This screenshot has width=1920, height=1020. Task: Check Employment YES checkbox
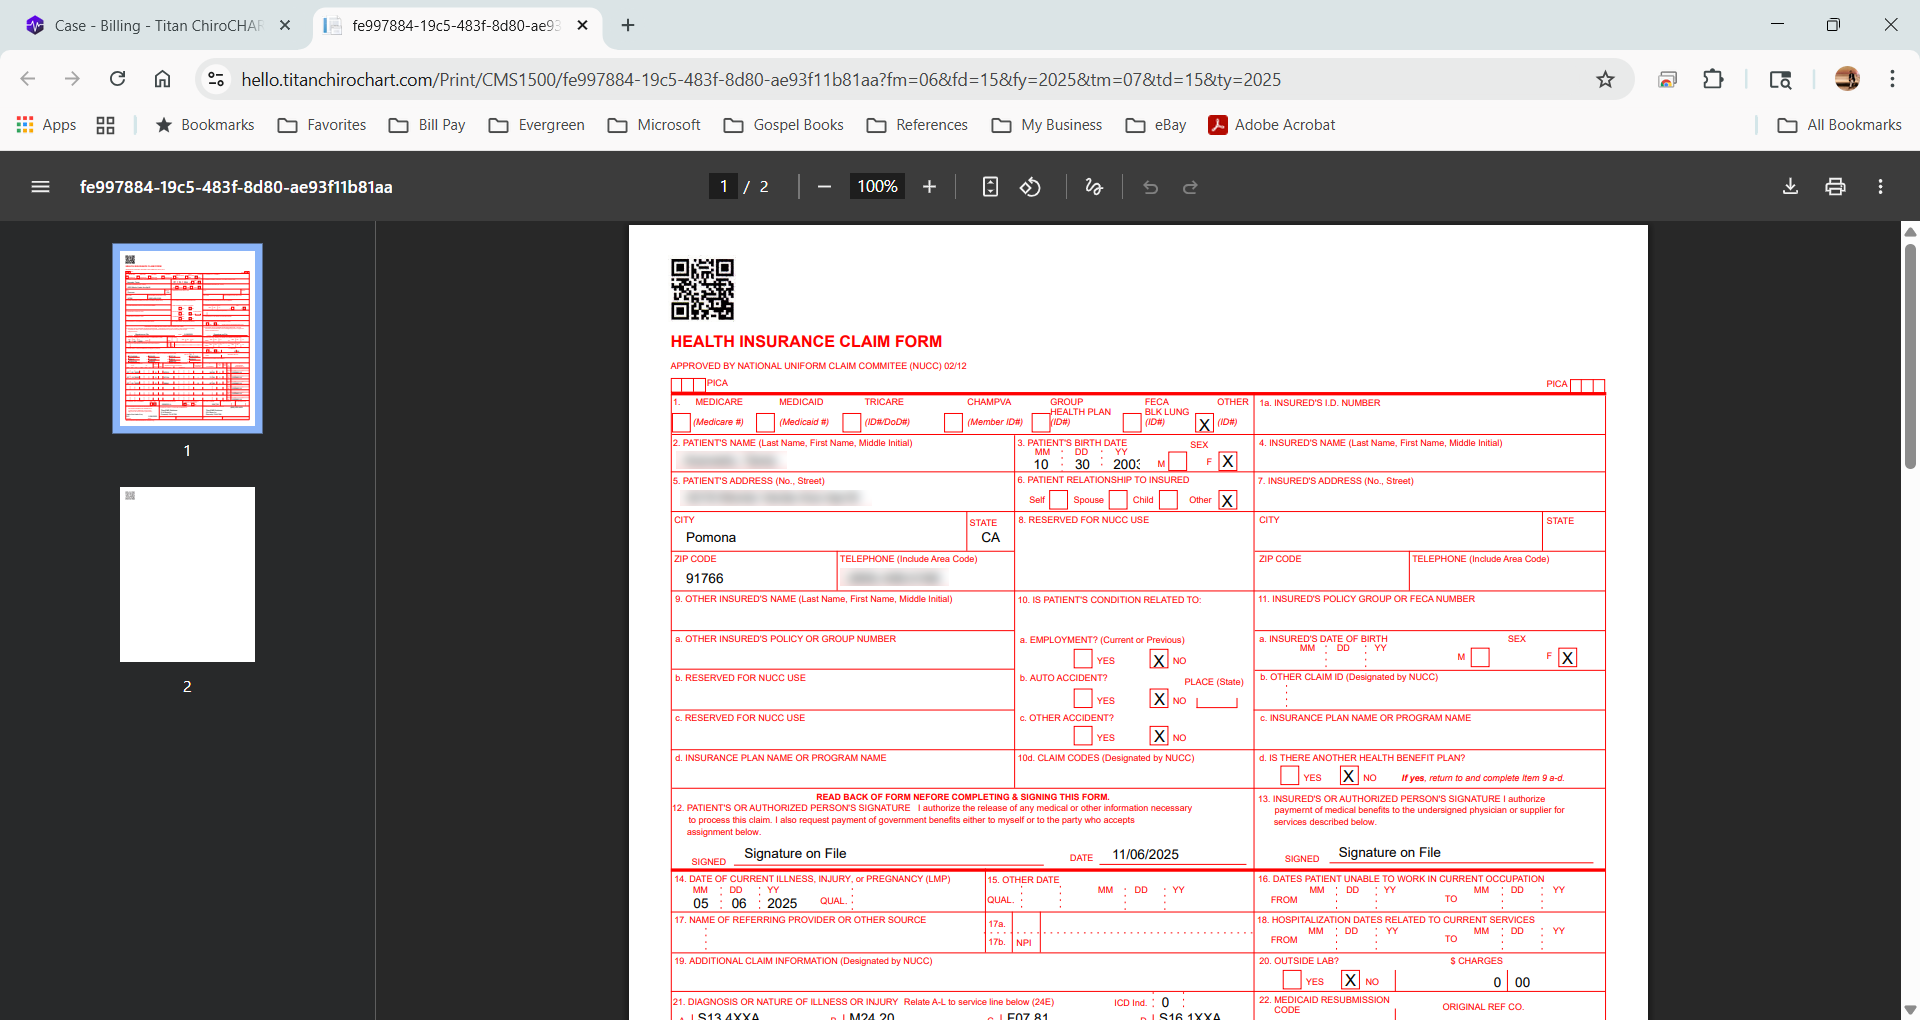[1083, 659]
